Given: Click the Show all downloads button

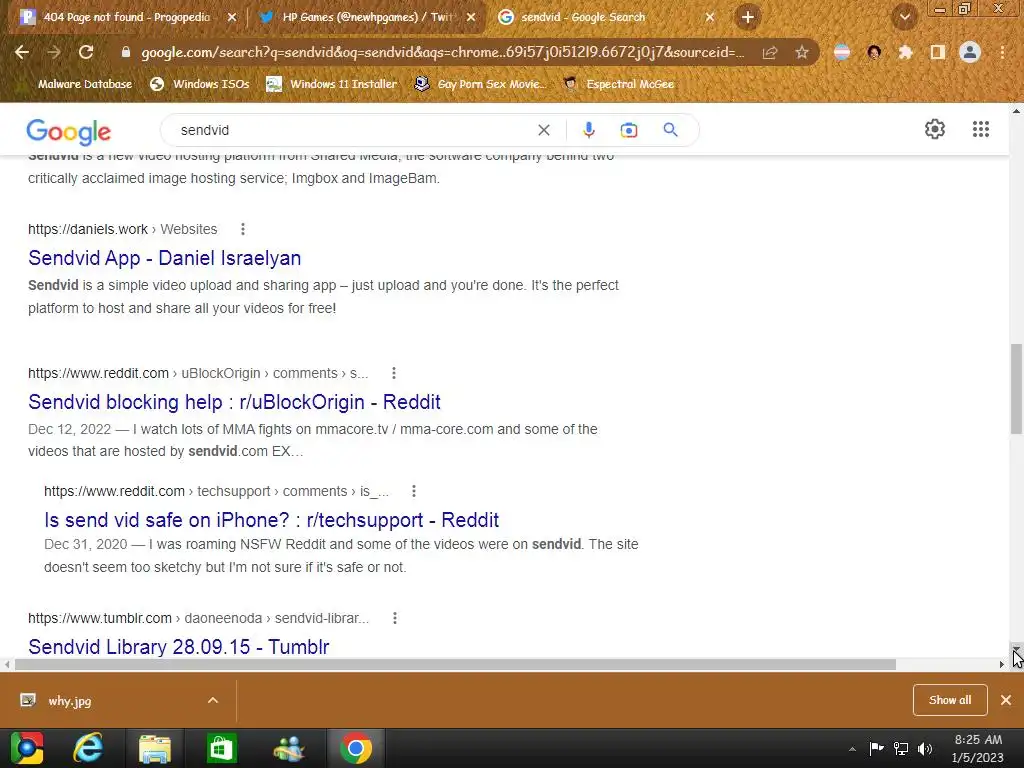Looking at the screenshot, I should tap(950, 700).
